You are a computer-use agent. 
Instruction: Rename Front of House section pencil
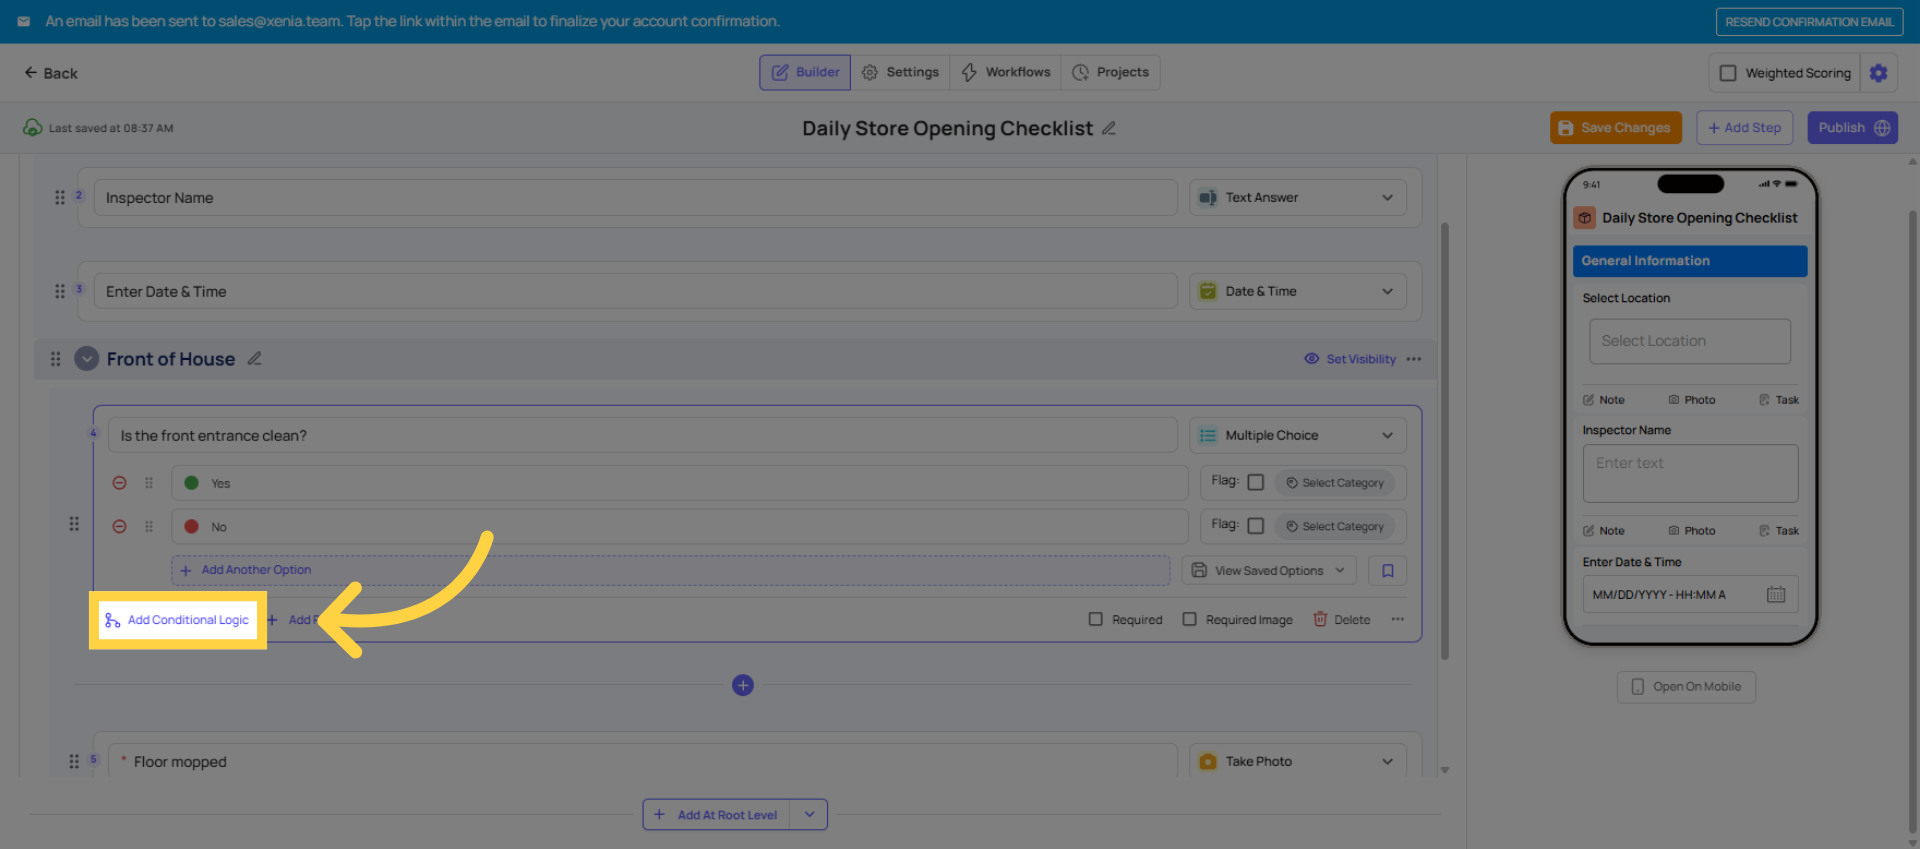(255, 358)
